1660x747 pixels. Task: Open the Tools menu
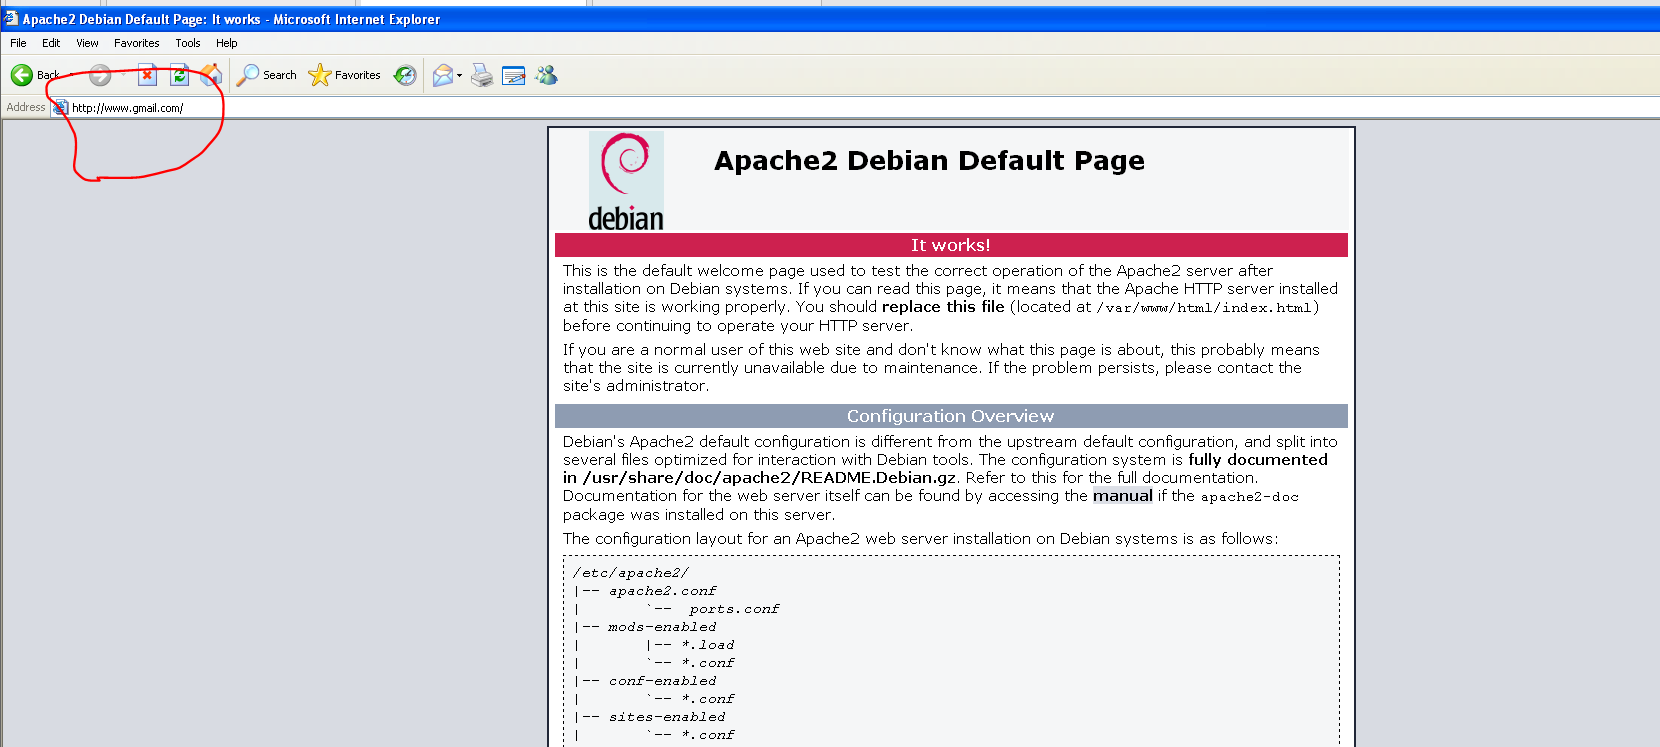tap(188, 43)
